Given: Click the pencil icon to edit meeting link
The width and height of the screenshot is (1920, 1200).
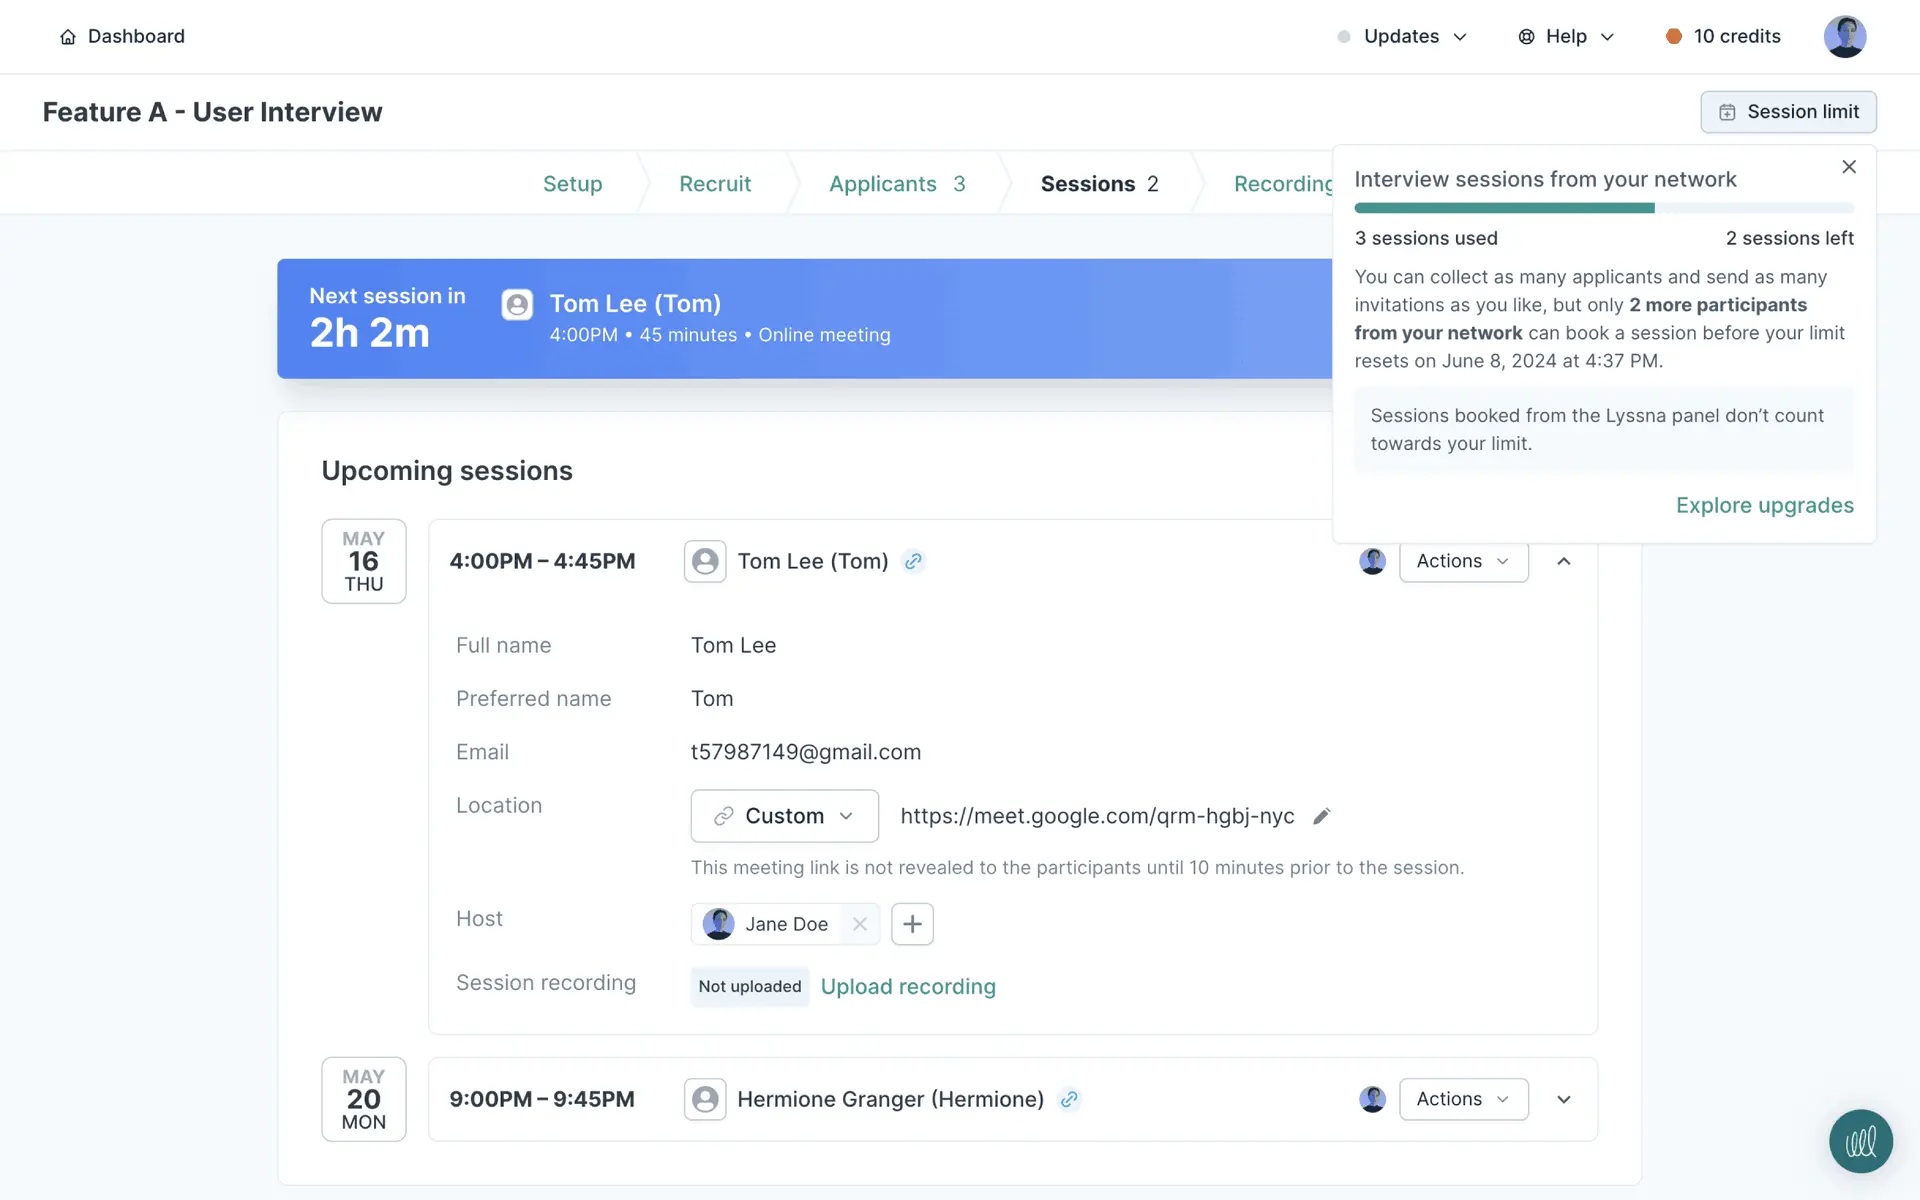Looking at the screenshot, I should pyautogui.click(x=1321, y=816).
